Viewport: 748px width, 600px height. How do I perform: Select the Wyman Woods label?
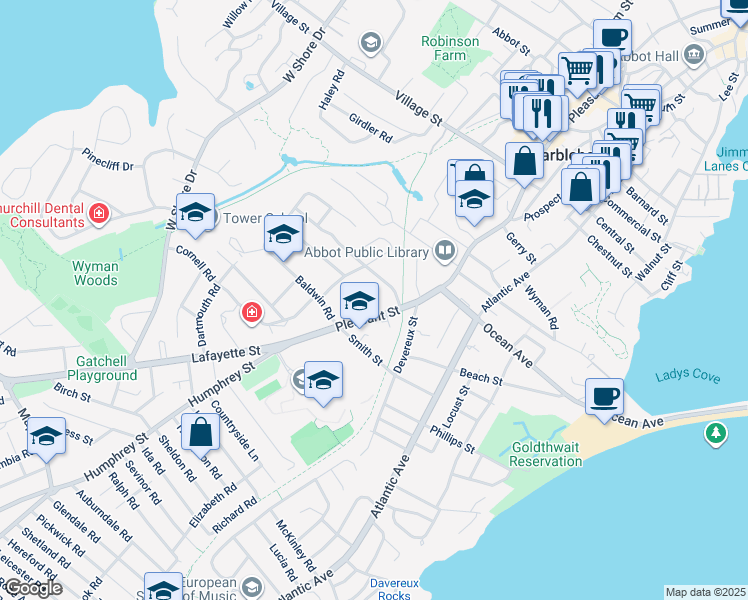pos(95,273)
